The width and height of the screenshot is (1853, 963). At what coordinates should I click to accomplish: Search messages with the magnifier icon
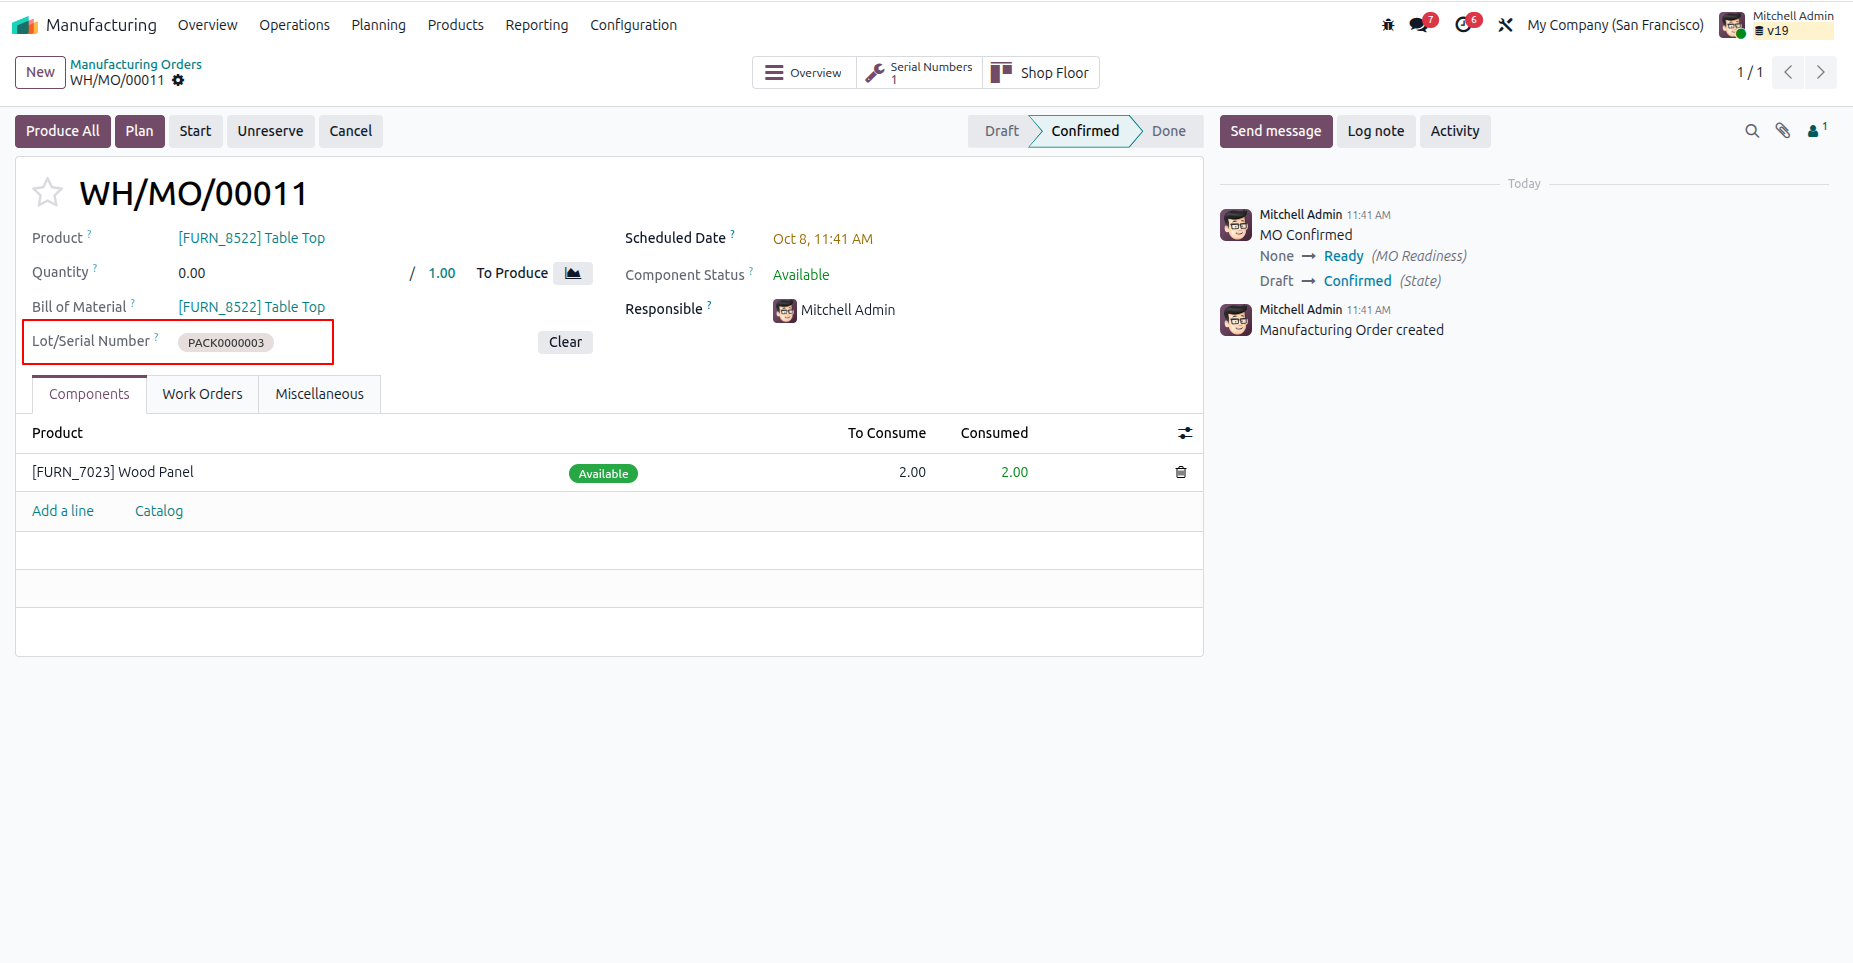click(1752, 131)
